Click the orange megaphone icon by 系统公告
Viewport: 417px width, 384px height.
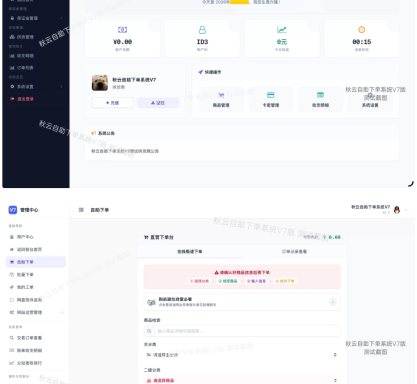point(94,133)
